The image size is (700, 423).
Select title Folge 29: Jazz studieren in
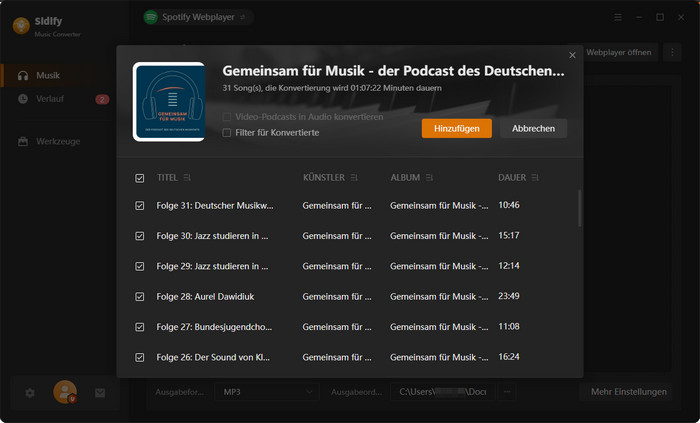(212, 266)
